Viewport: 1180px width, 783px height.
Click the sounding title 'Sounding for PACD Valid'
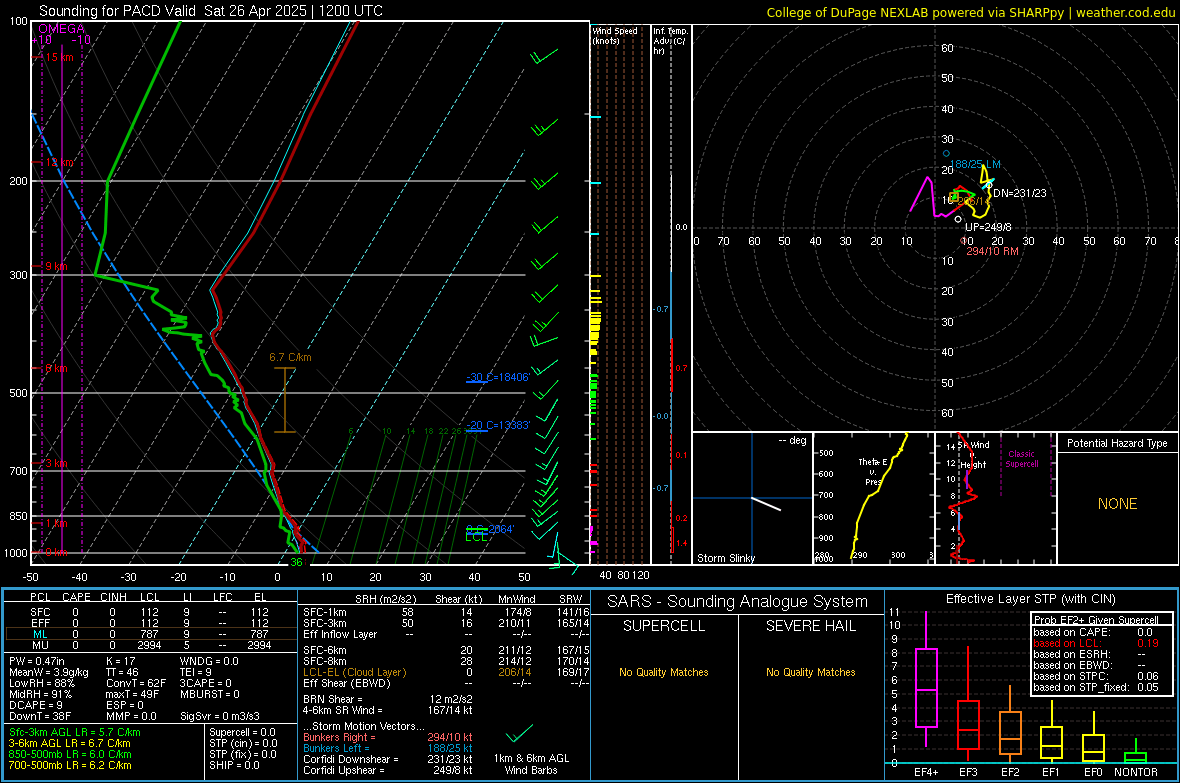[x=117, y=11]
